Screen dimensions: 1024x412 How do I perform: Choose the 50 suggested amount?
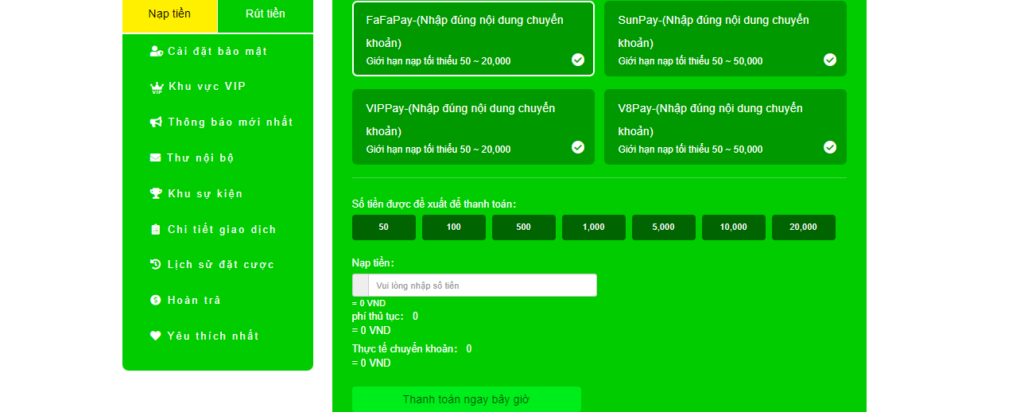(x=384, y=227)
